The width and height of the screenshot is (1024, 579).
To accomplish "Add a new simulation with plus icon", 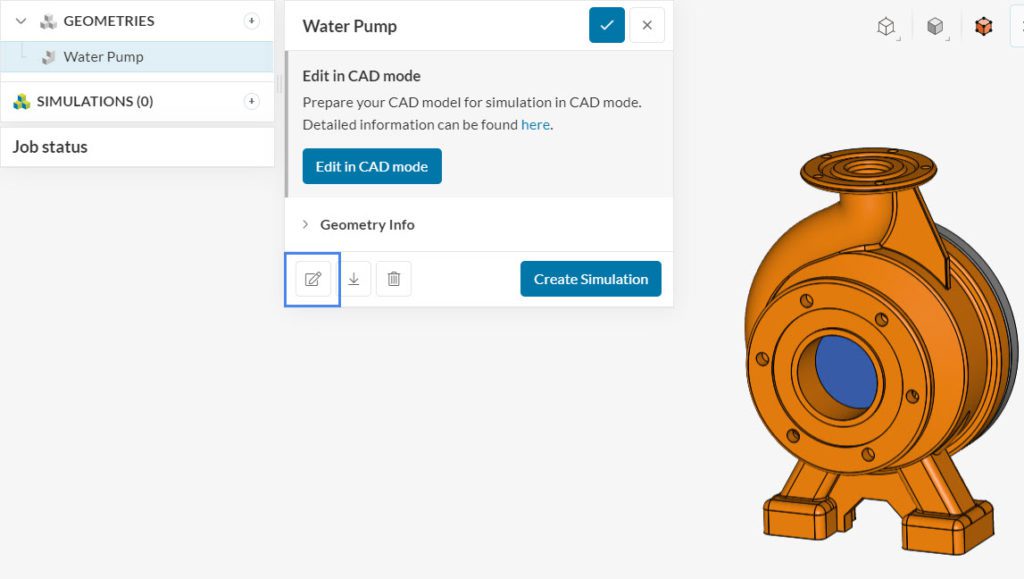I will click(x=251, y=101).
